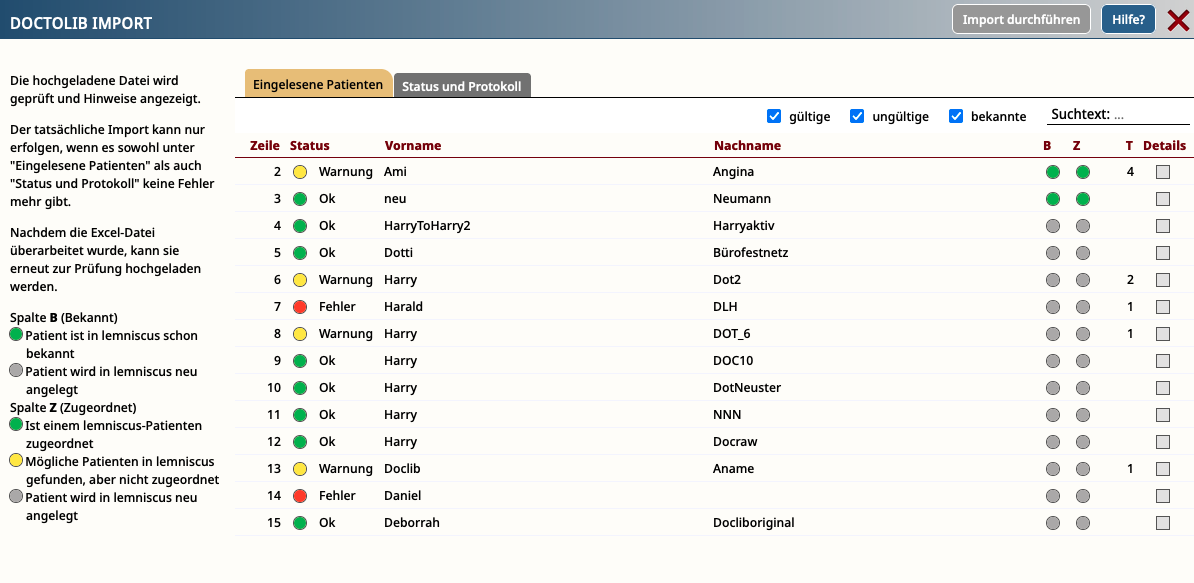Check Details box for Daniel row 14
Image resolution: width=1194 pixels, height=583 pixels.
1163,496
